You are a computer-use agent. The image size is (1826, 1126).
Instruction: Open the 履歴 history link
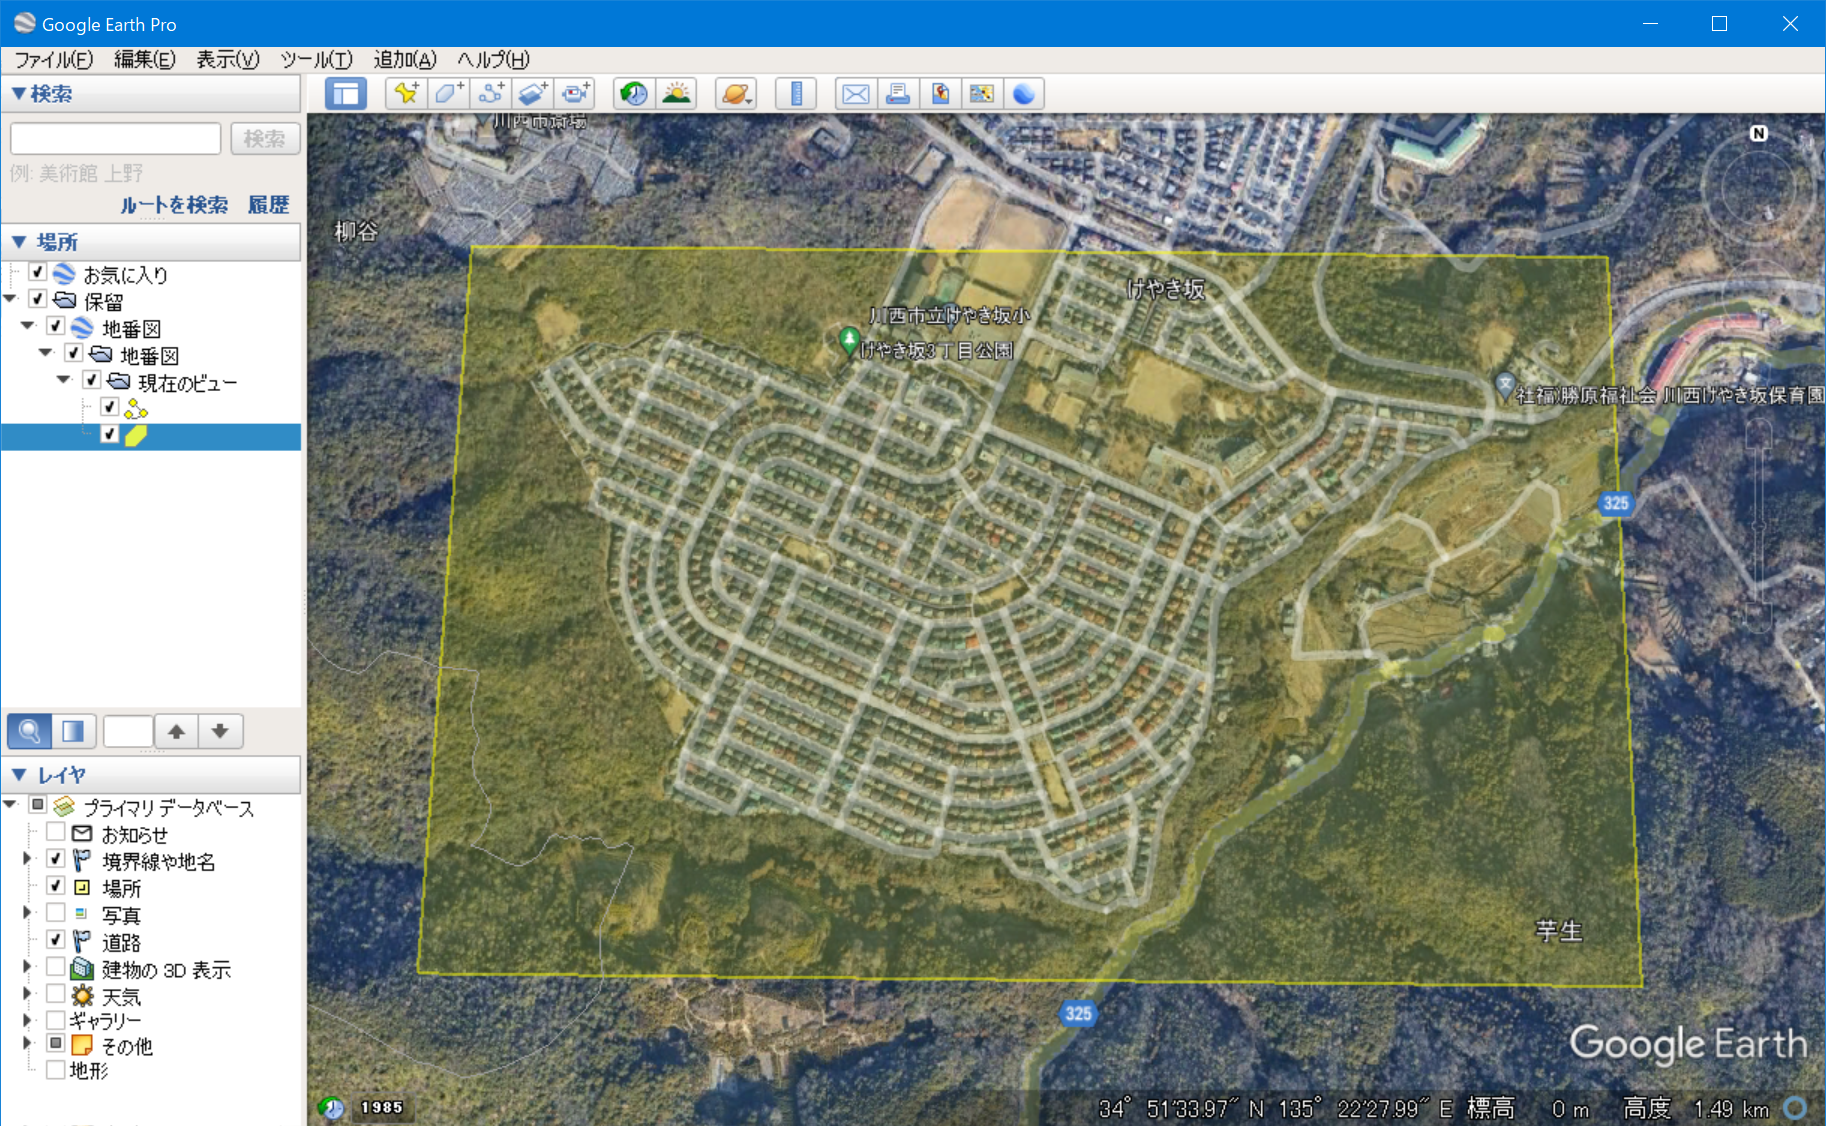coord(268,205)
